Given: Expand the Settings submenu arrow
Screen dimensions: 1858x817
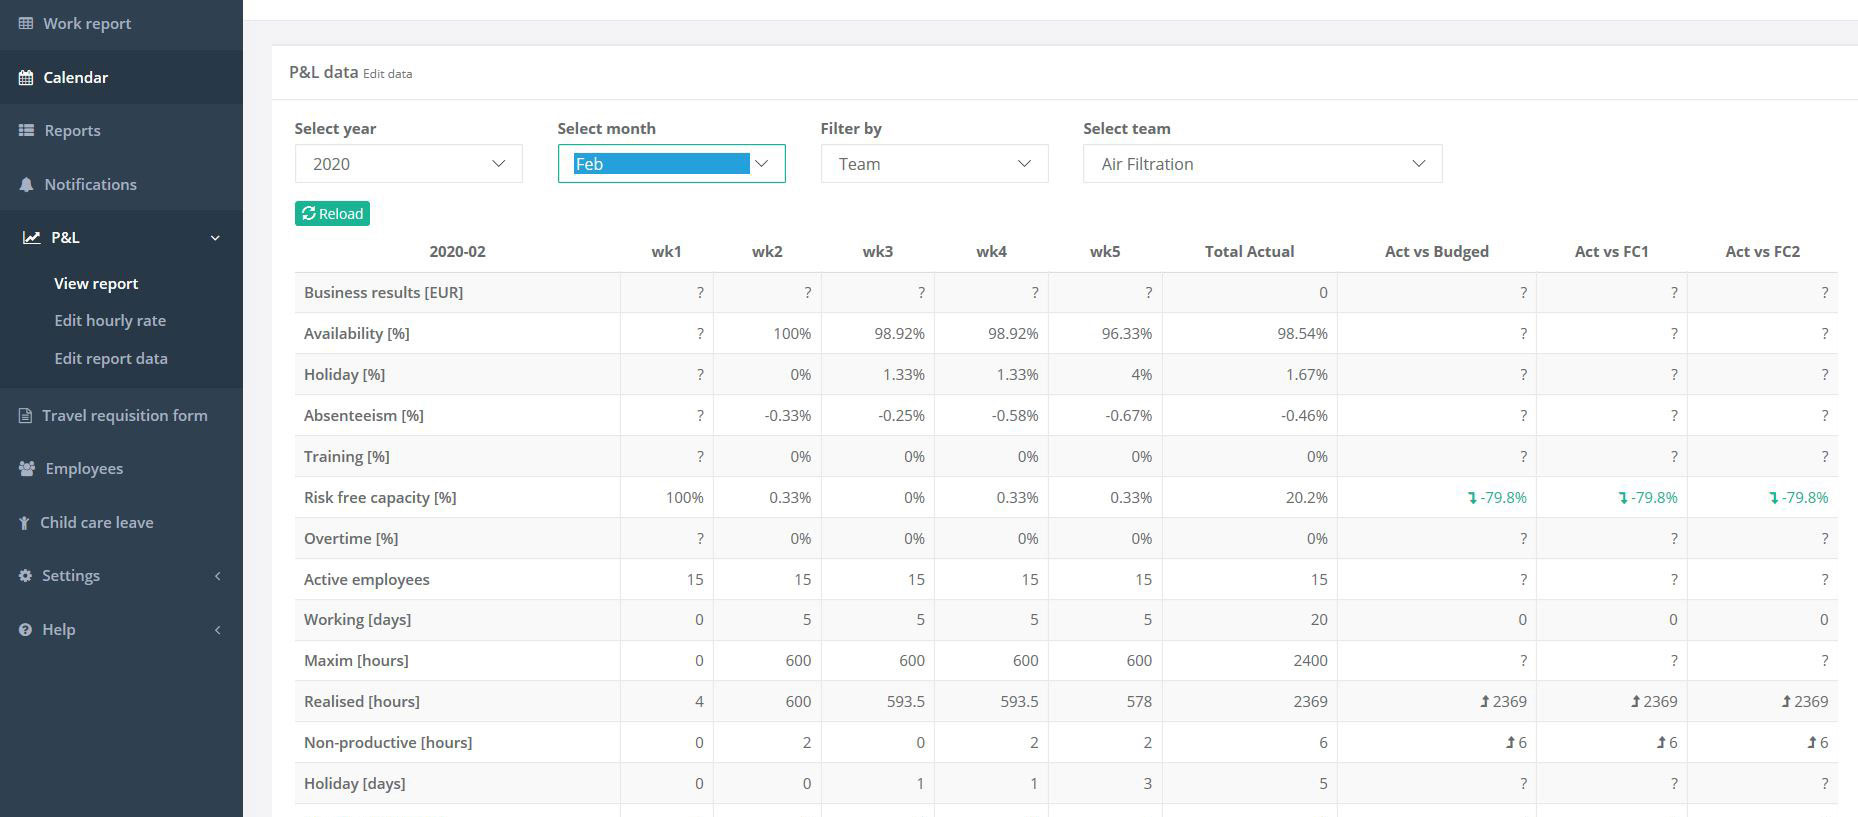Looking at the screenshot, I should click(217, 576).
